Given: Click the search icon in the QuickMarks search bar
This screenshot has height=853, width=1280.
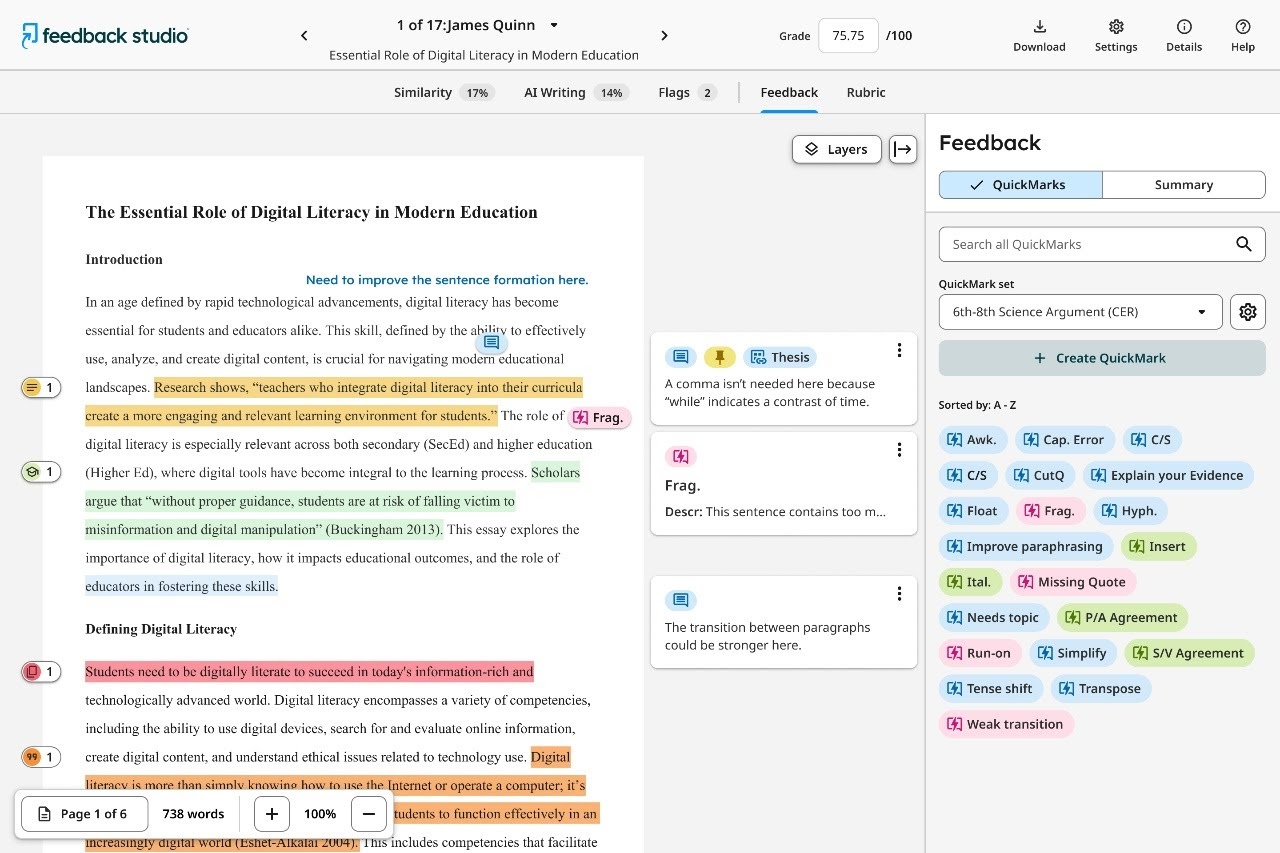Looking at the screenshot, I should pyautogui.click(x=1243, y=243).
